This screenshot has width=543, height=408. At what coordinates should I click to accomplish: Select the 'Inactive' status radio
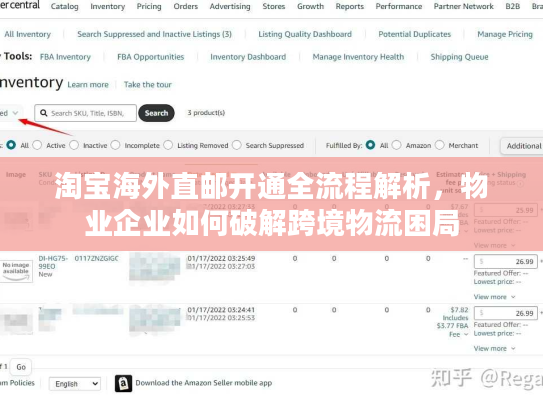click(74, 145)
